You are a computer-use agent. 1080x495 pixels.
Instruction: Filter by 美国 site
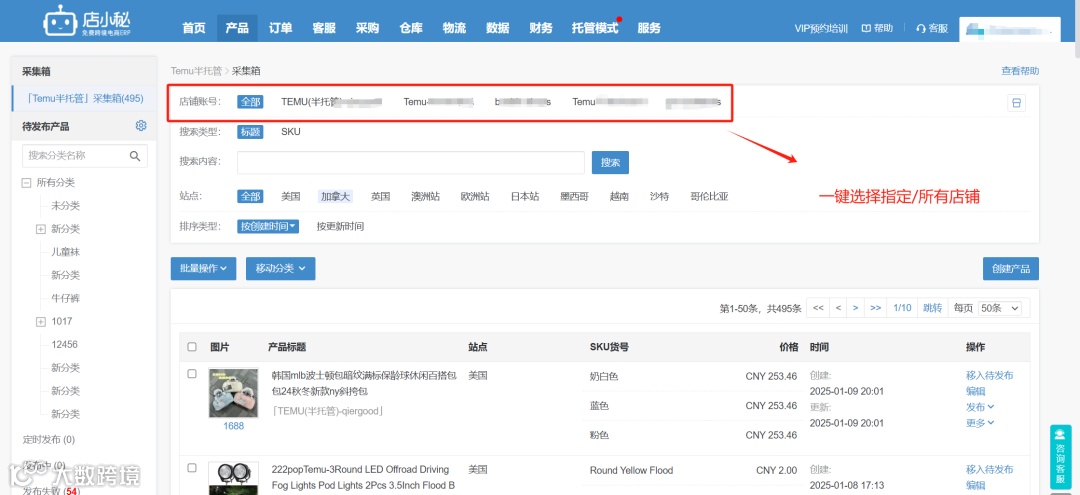(x=291, y=196)
